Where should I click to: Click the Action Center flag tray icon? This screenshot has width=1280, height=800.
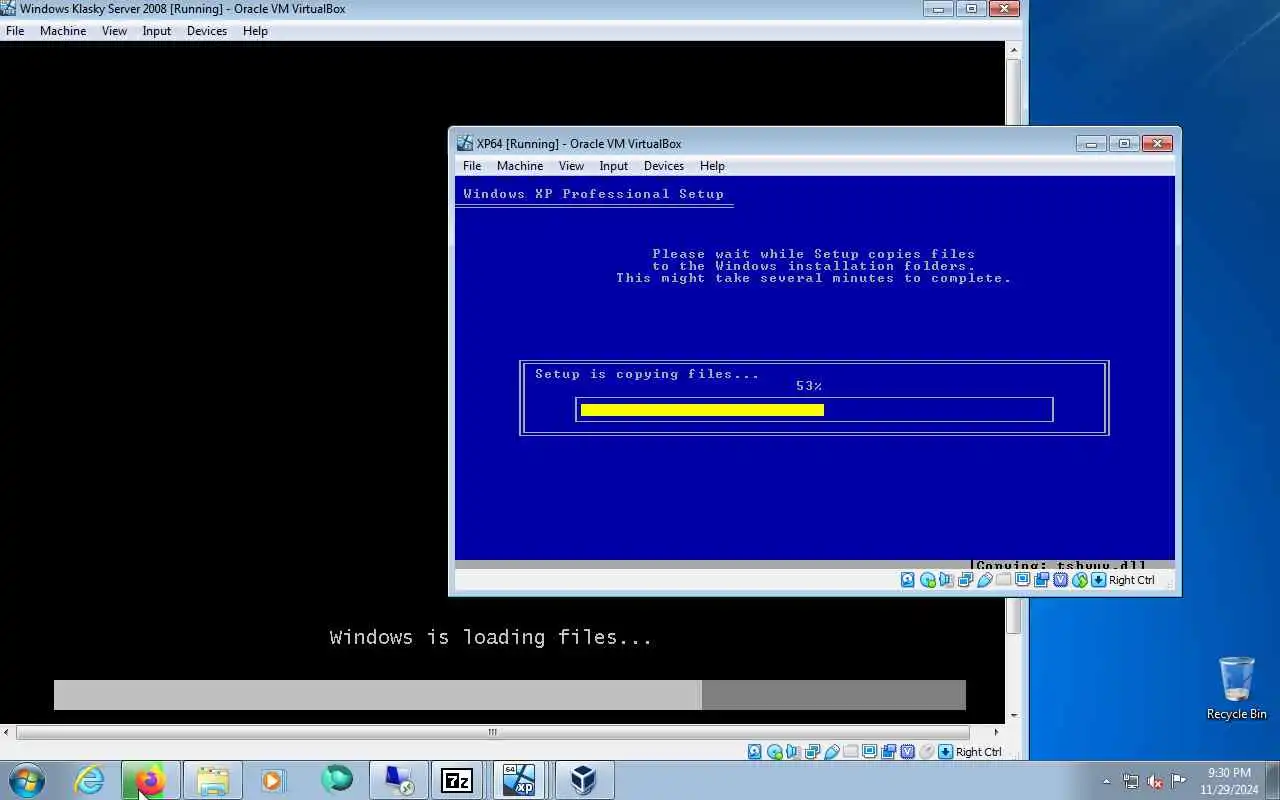pos(1179,781)
